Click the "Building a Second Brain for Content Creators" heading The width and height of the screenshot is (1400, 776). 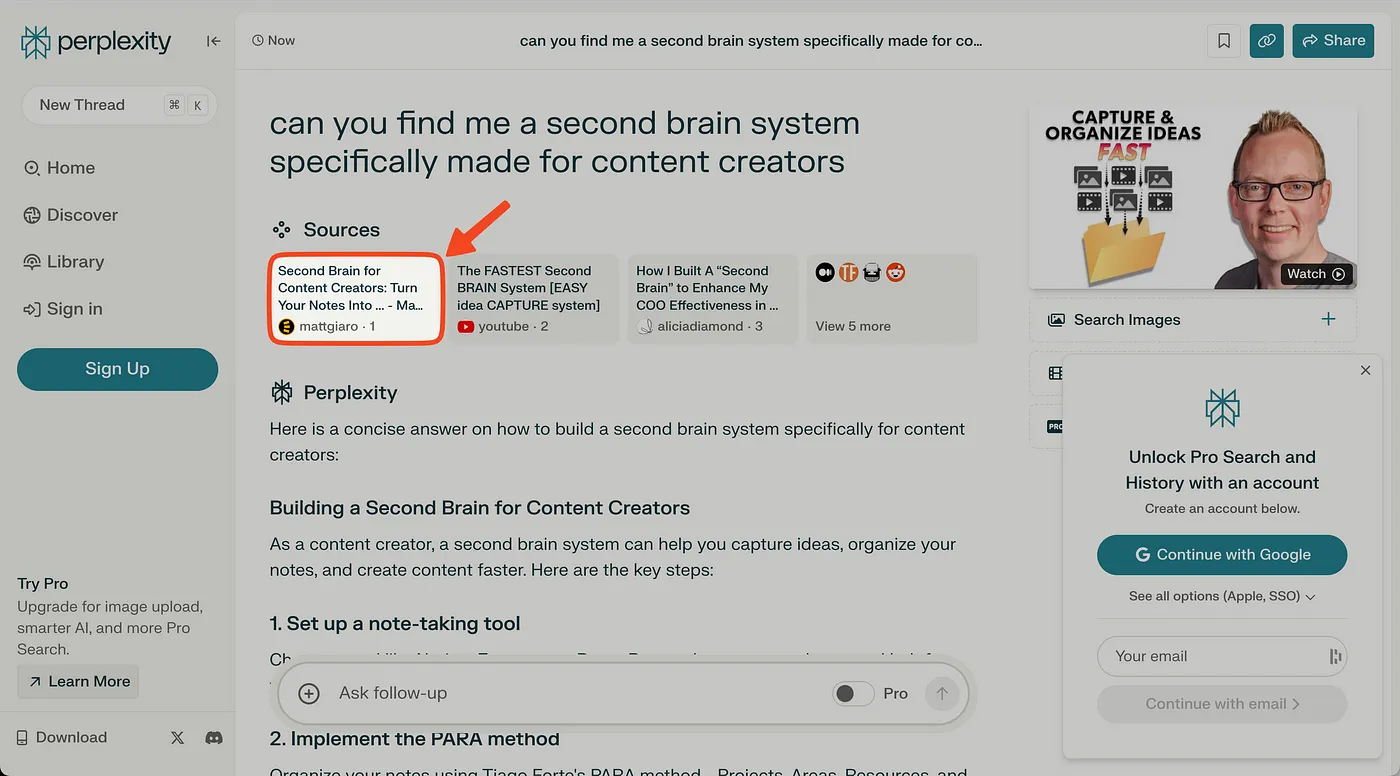pyautogui.click(x=480, y=508)
